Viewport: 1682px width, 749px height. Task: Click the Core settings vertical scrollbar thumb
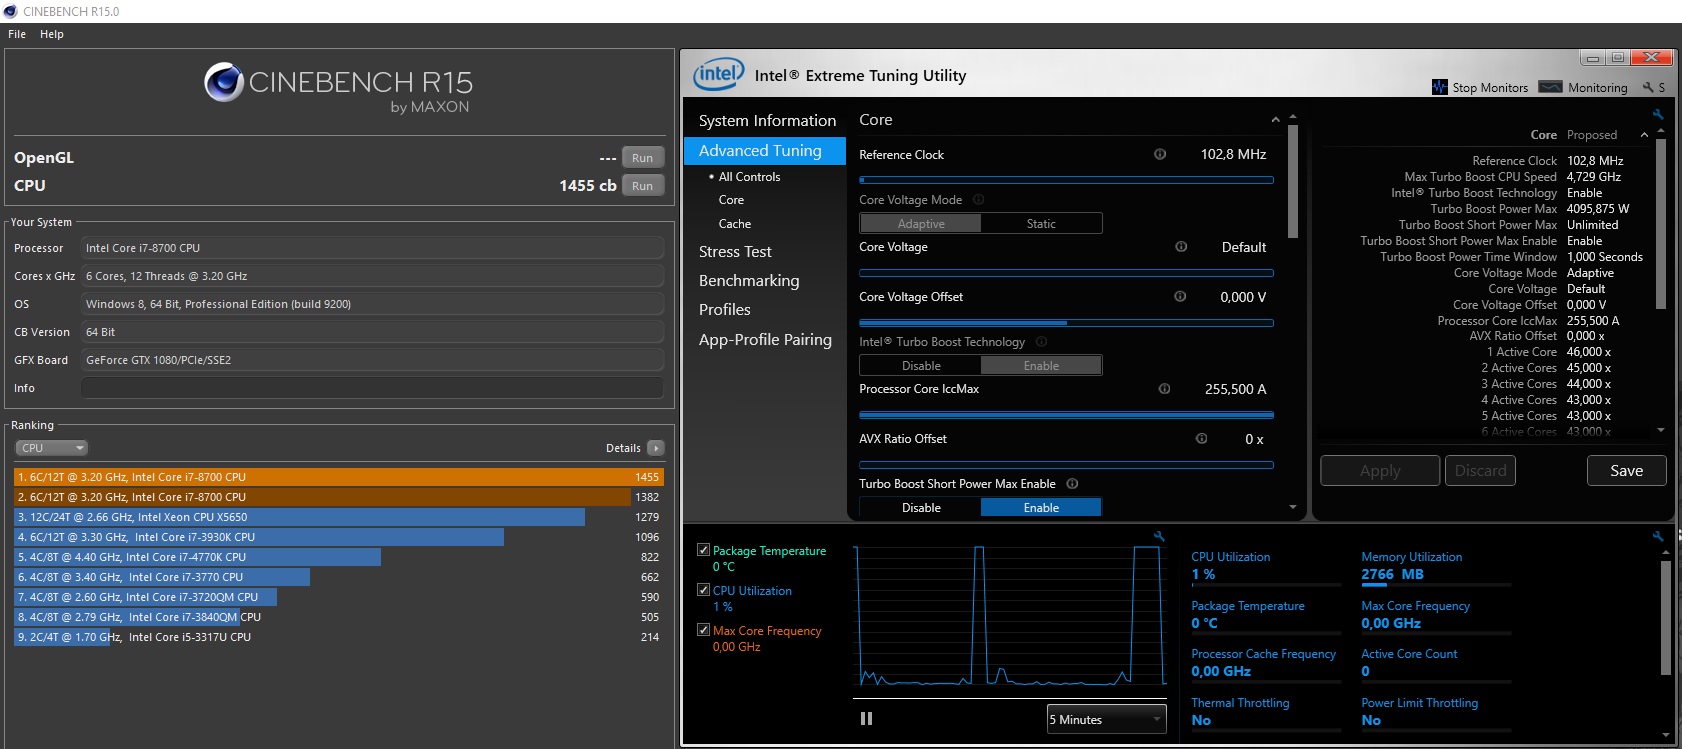1293,181
